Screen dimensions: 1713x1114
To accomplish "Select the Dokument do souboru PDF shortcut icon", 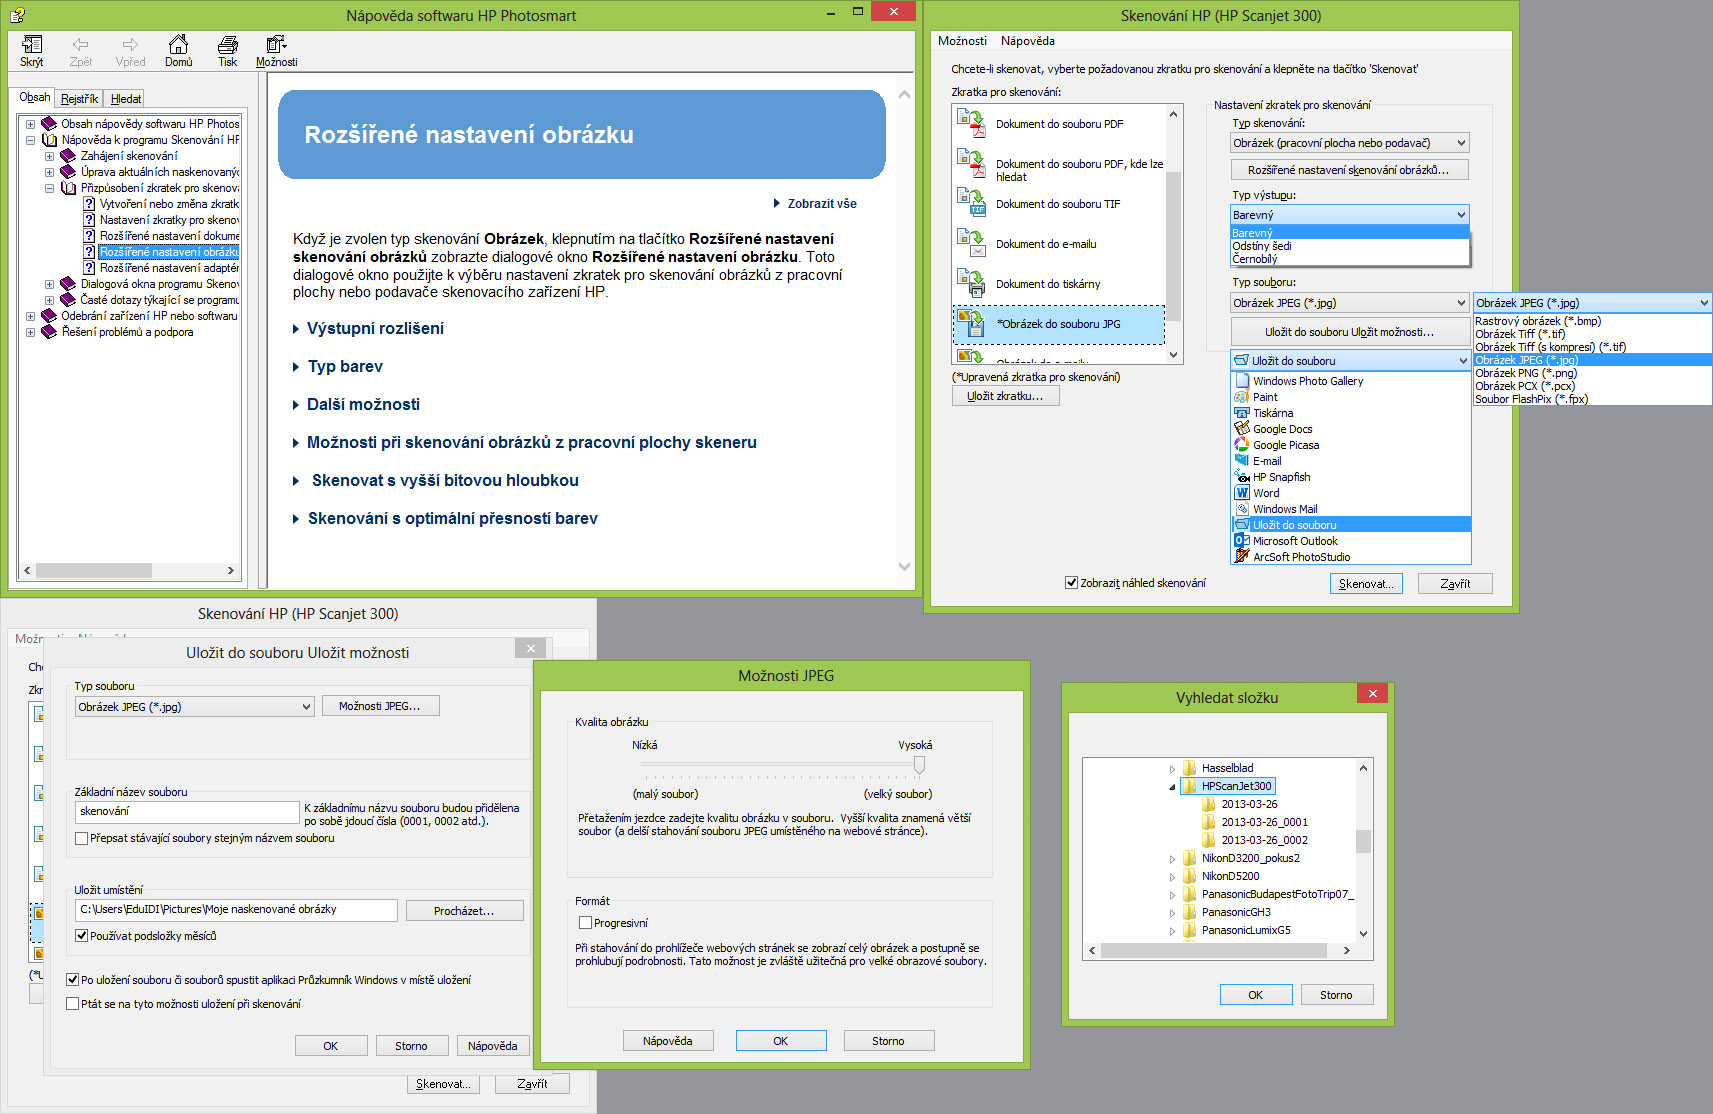I will tap(972, 123).
